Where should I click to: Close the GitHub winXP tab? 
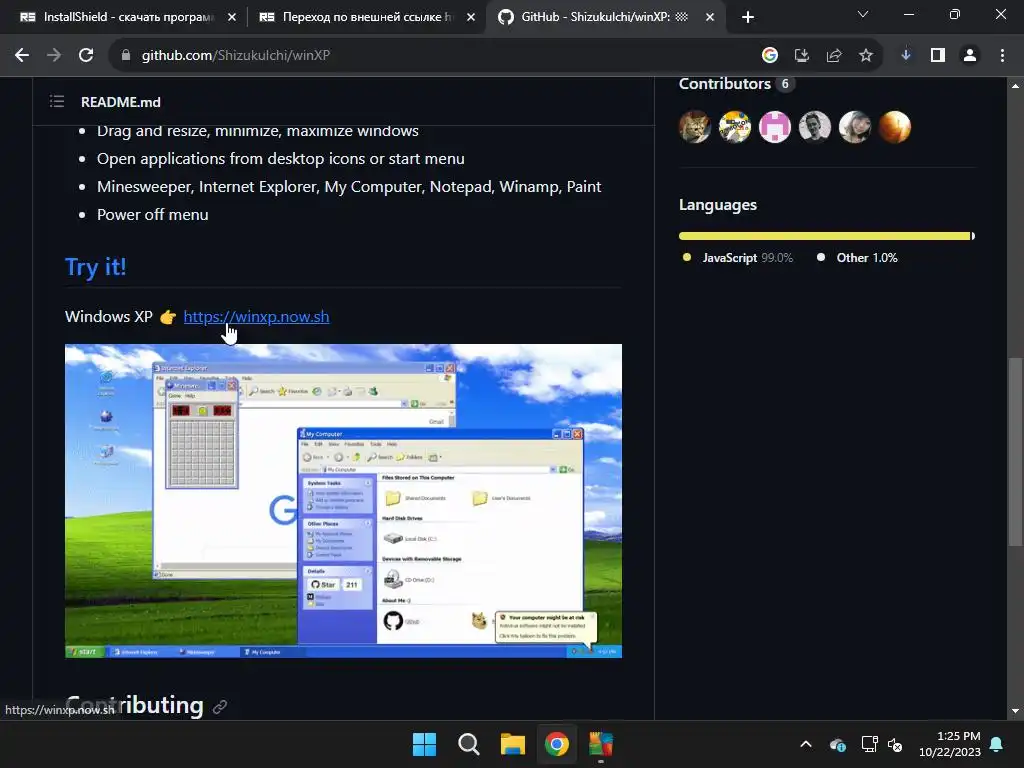(710, 18)
